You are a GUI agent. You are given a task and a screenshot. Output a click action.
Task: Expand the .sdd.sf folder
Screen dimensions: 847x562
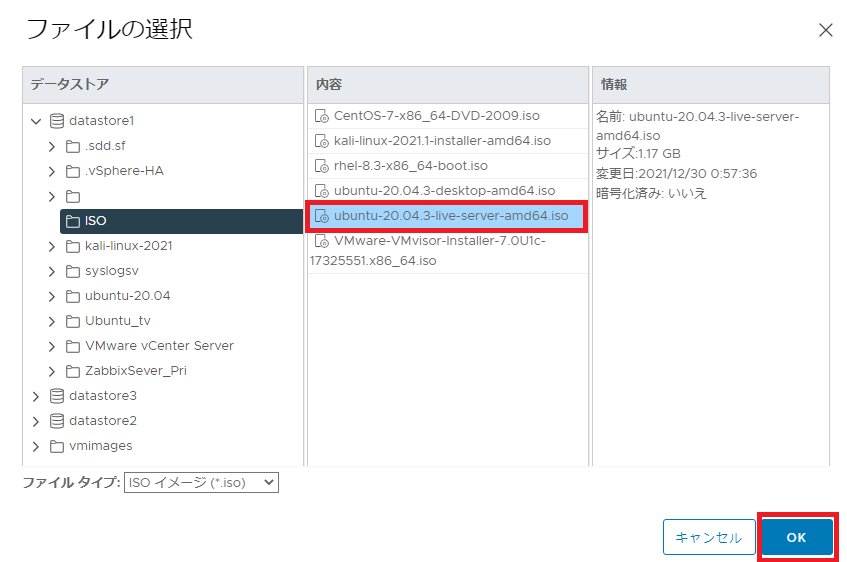click(x=51, y=146)
